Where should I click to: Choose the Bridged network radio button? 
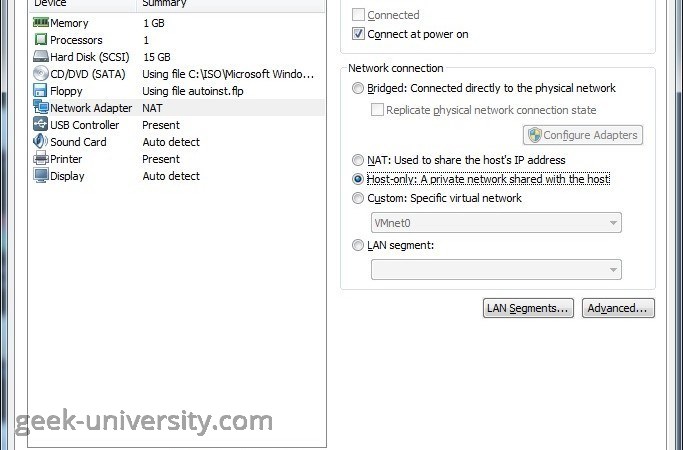(x=358, y=88)
